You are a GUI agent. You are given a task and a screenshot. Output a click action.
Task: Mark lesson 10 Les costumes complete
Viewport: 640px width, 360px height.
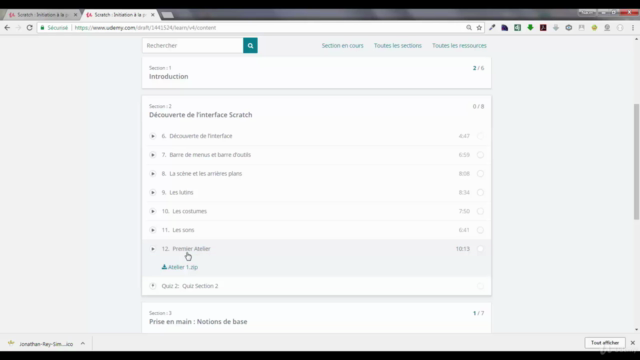point(480,211)
